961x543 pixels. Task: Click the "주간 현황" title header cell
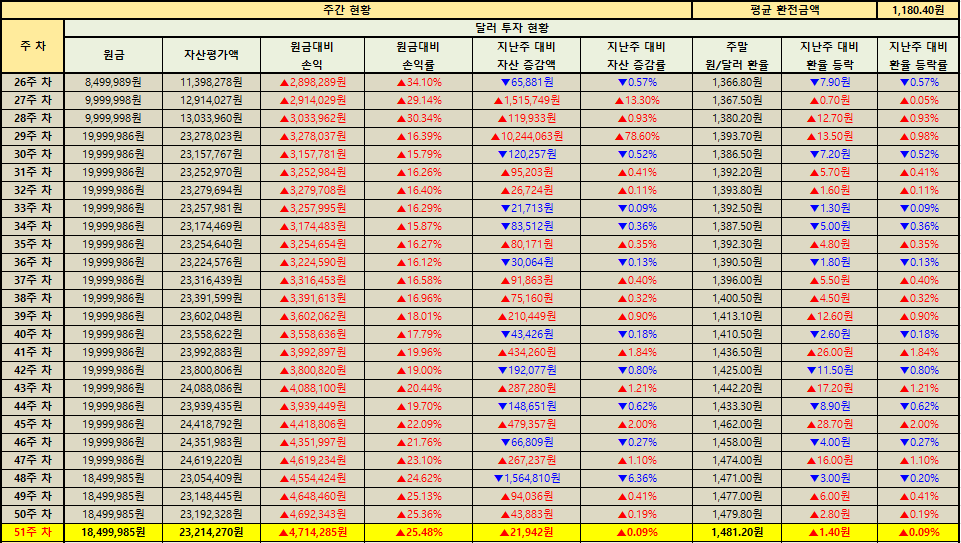coord(347,9)
